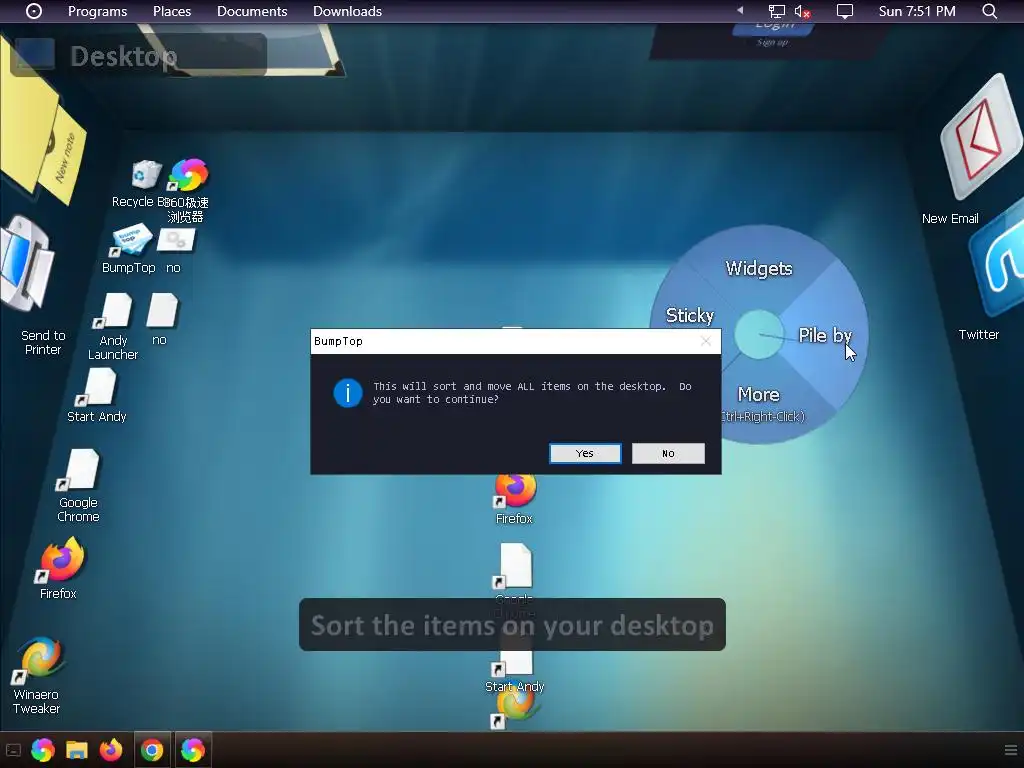Select Widgets in the pie menu
This screenshot has height=768, width=1024.
759,268
